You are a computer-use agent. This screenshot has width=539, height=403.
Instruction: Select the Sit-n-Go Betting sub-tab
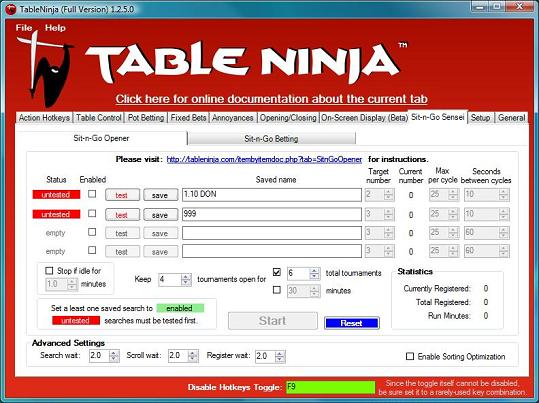tap(271, 139)
